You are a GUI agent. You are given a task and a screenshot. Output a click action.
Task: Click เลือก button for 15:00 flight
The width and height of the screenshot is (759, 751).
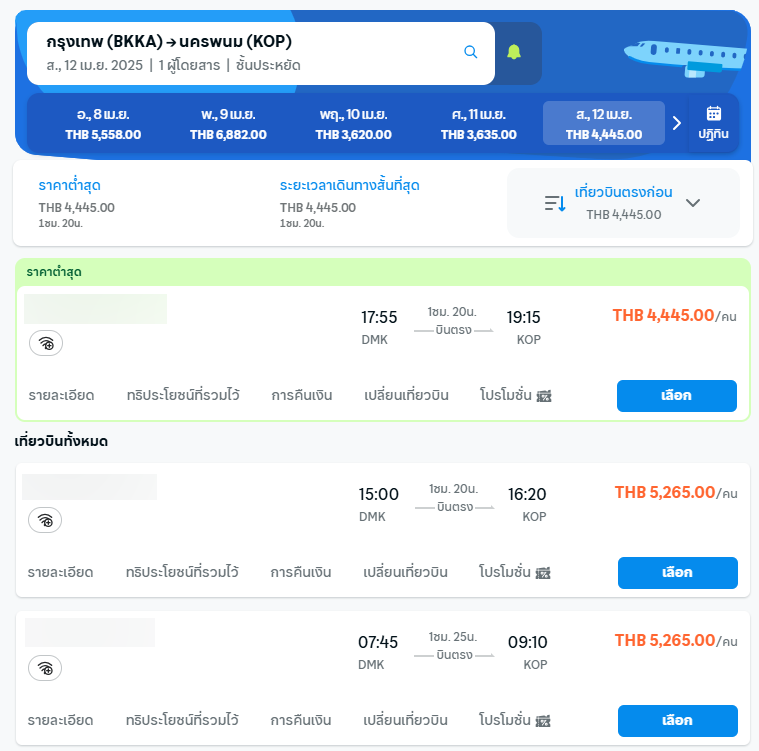click(x=678, y=573)
